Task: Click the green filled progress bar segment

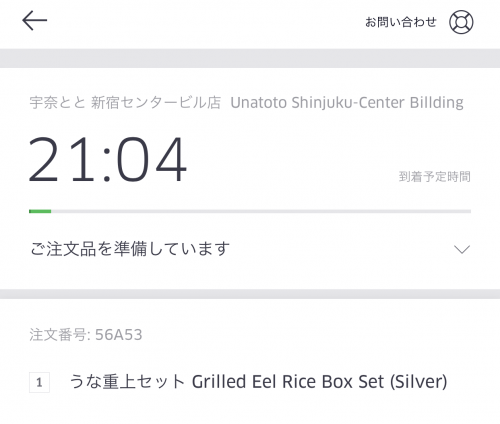Action: pyautogui.click(x=40, y=211)
